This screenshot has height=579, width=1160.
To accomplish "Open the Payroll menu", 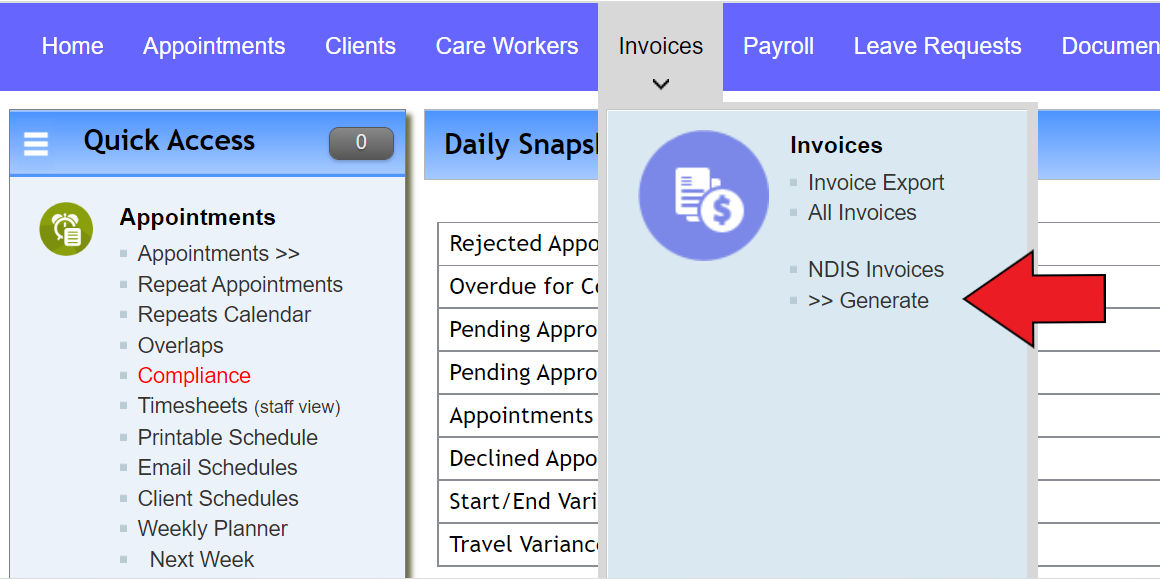I will tap(778, 45).
